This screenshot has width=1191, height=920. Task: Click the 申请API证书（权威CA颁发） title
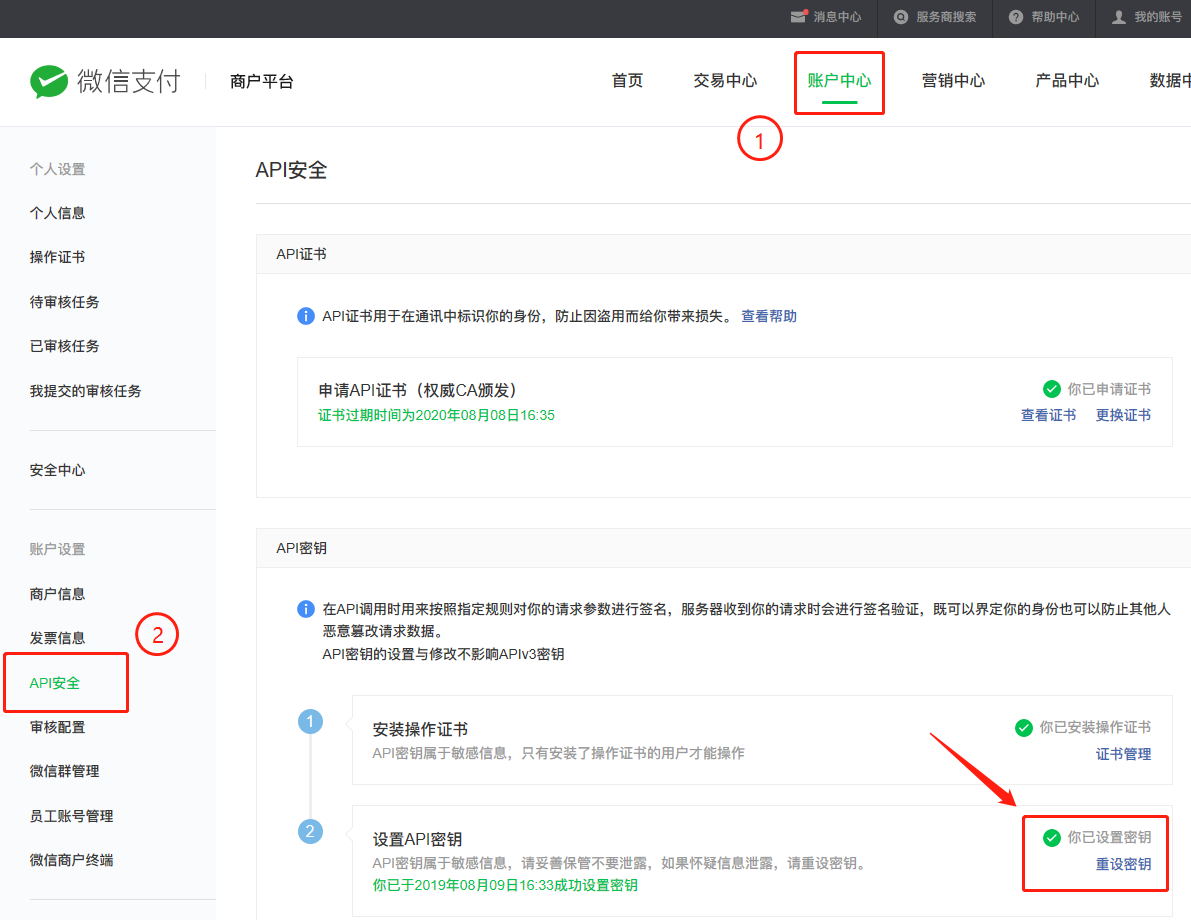point(417,390)
